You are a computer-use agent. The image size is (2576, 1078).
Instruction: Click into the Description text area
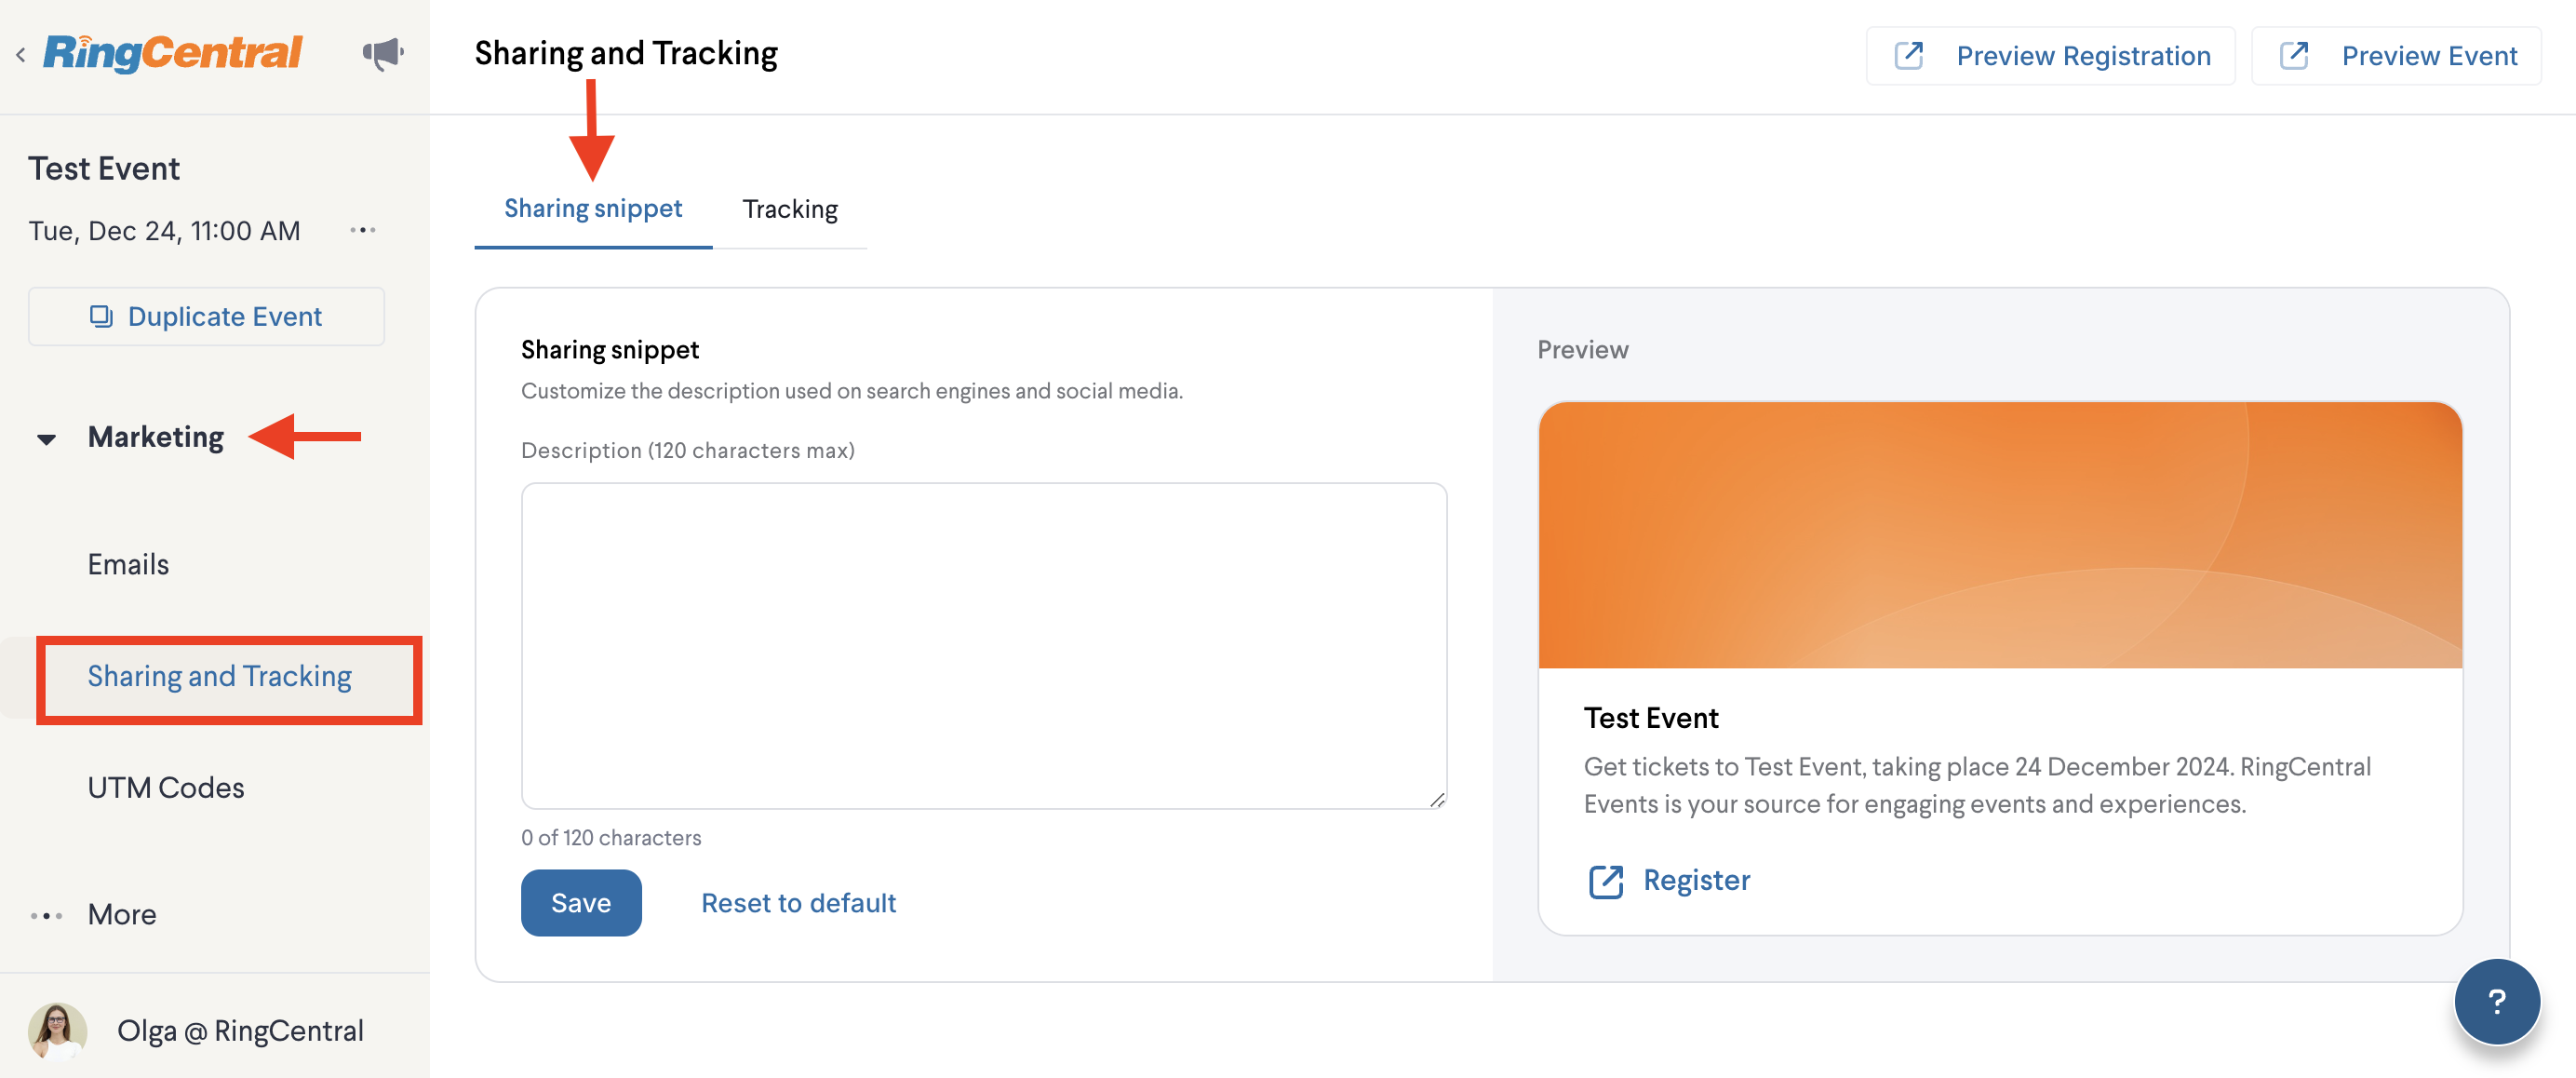click(984, 646)
